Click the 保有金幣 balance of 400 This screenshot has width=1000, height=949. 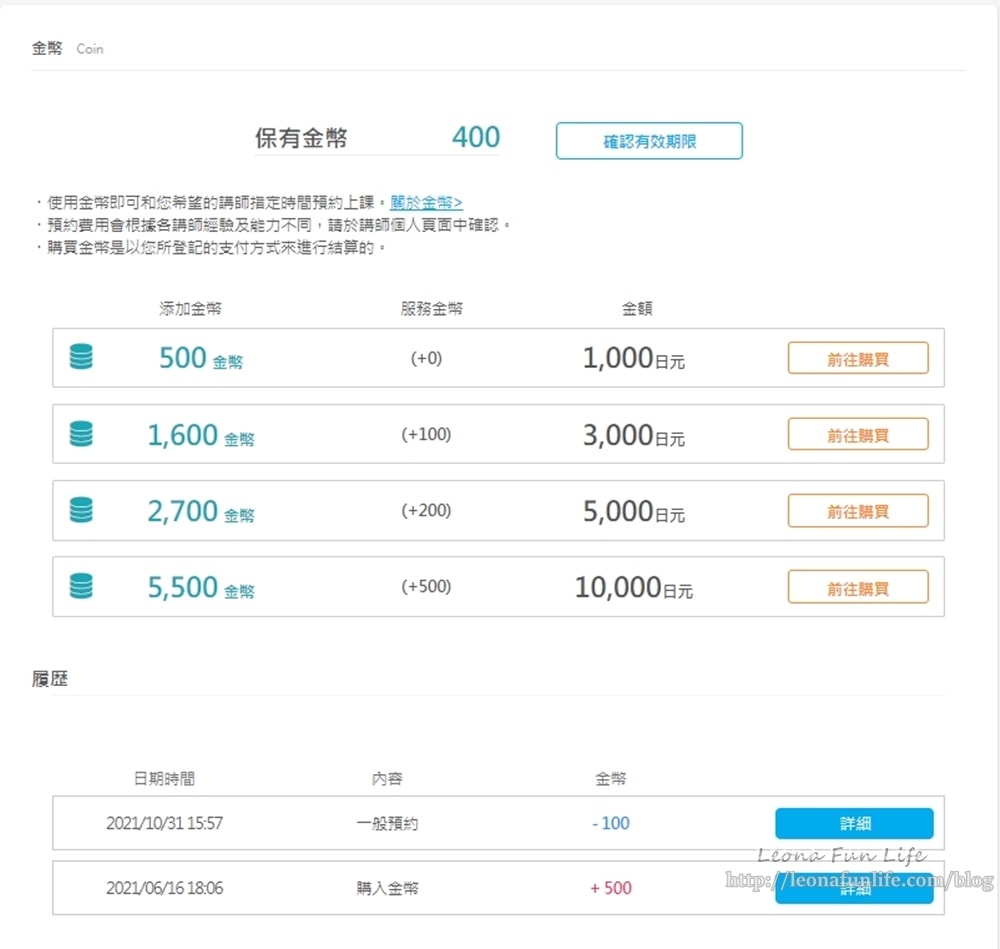475,138
